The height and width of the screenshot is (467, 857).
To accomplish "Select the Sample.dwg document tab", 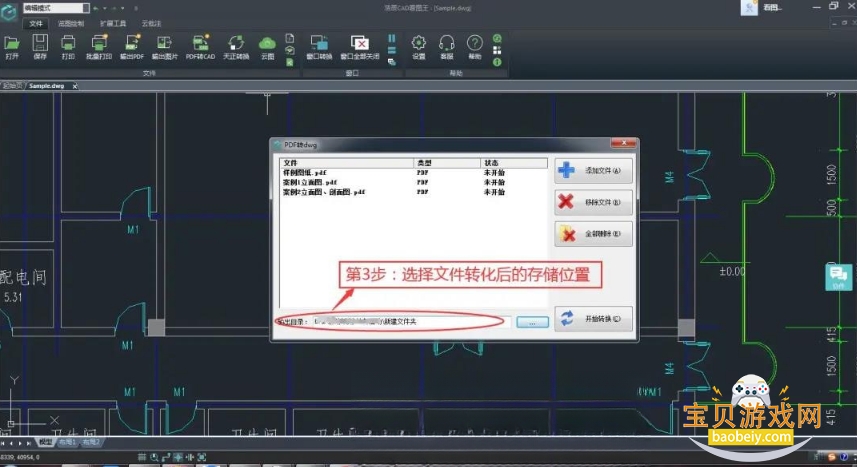I will pos(46,86).
